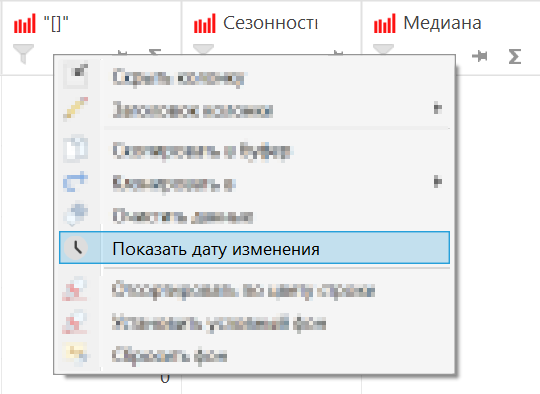Expand the submenu arrow of the pencil-icon entry
Viewport: 540px width, 394px height.
click(438, 109)
